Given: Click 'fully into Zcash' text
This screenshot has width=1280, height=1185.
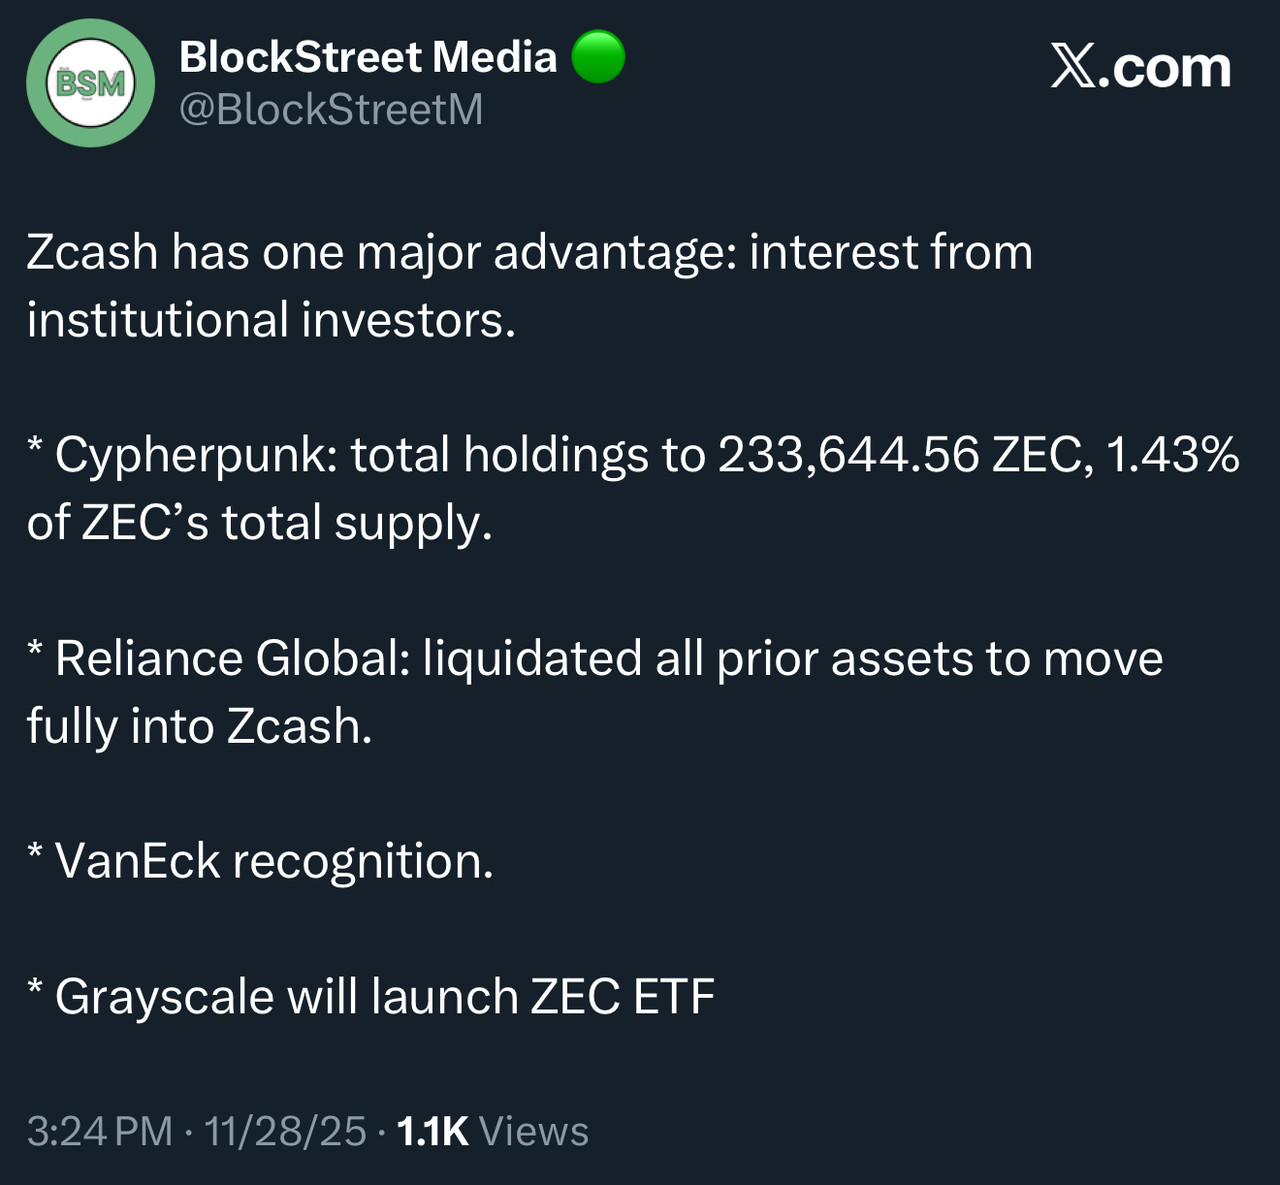Looking at the screenshot, I should (198, 726).
